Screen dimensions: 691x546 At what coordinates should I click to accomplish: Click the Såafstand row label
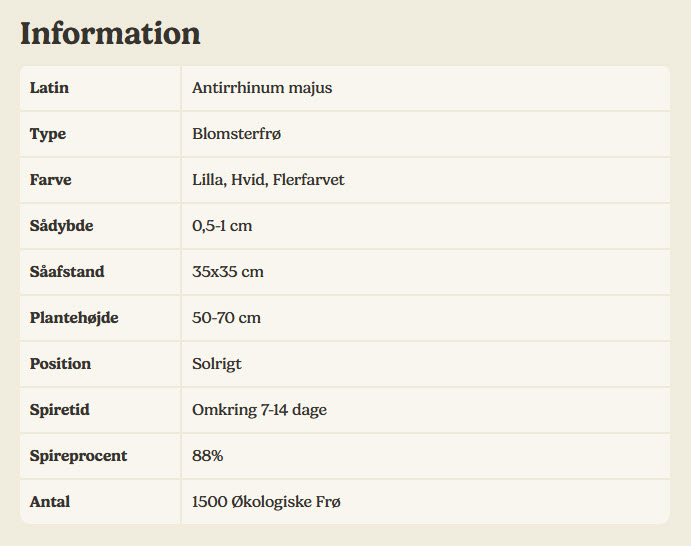coord(67,272)
